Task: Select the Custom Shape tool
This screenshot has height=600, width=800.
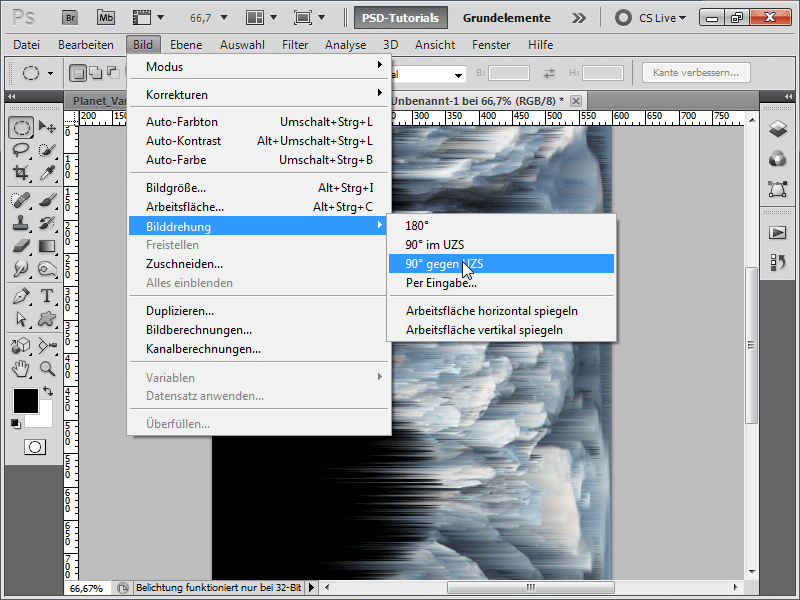Action: tap(47, 319)
